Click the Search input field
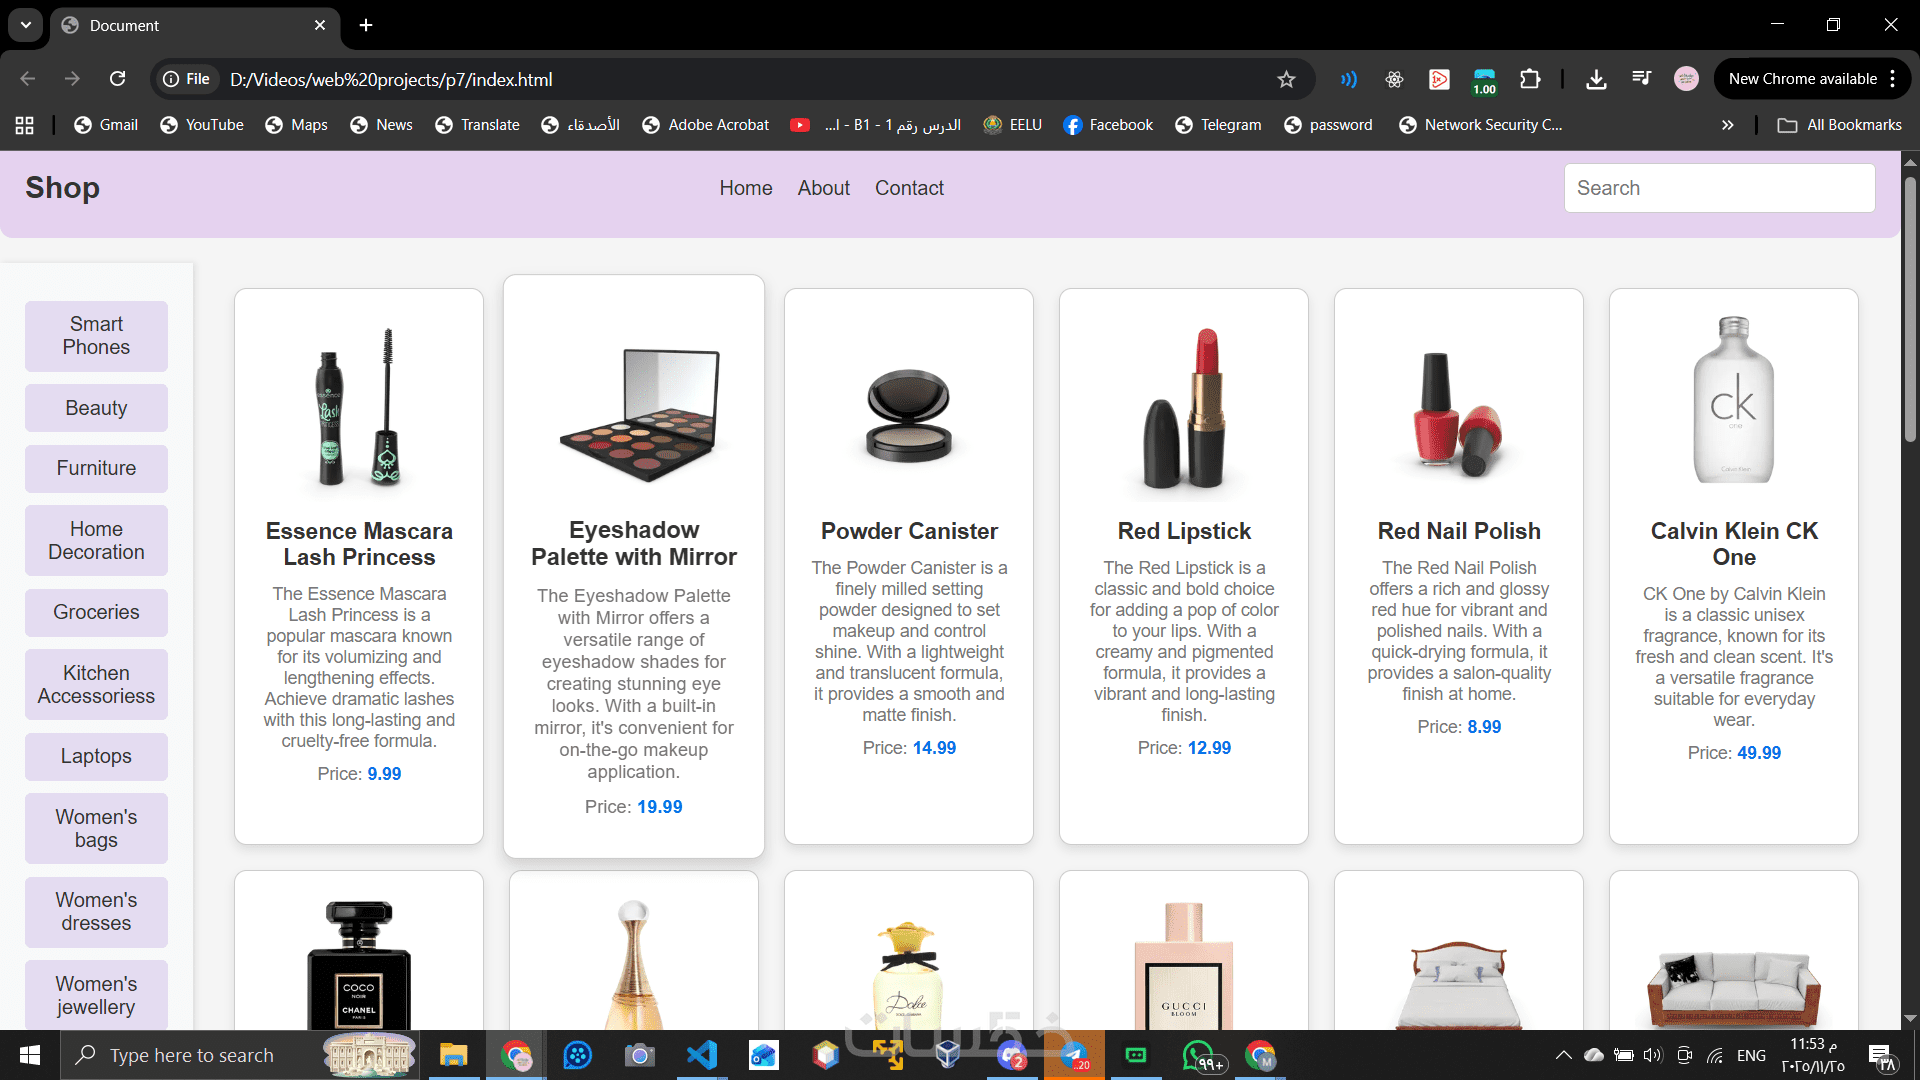This screenshot has height=1080, width=1920. 1719,188
